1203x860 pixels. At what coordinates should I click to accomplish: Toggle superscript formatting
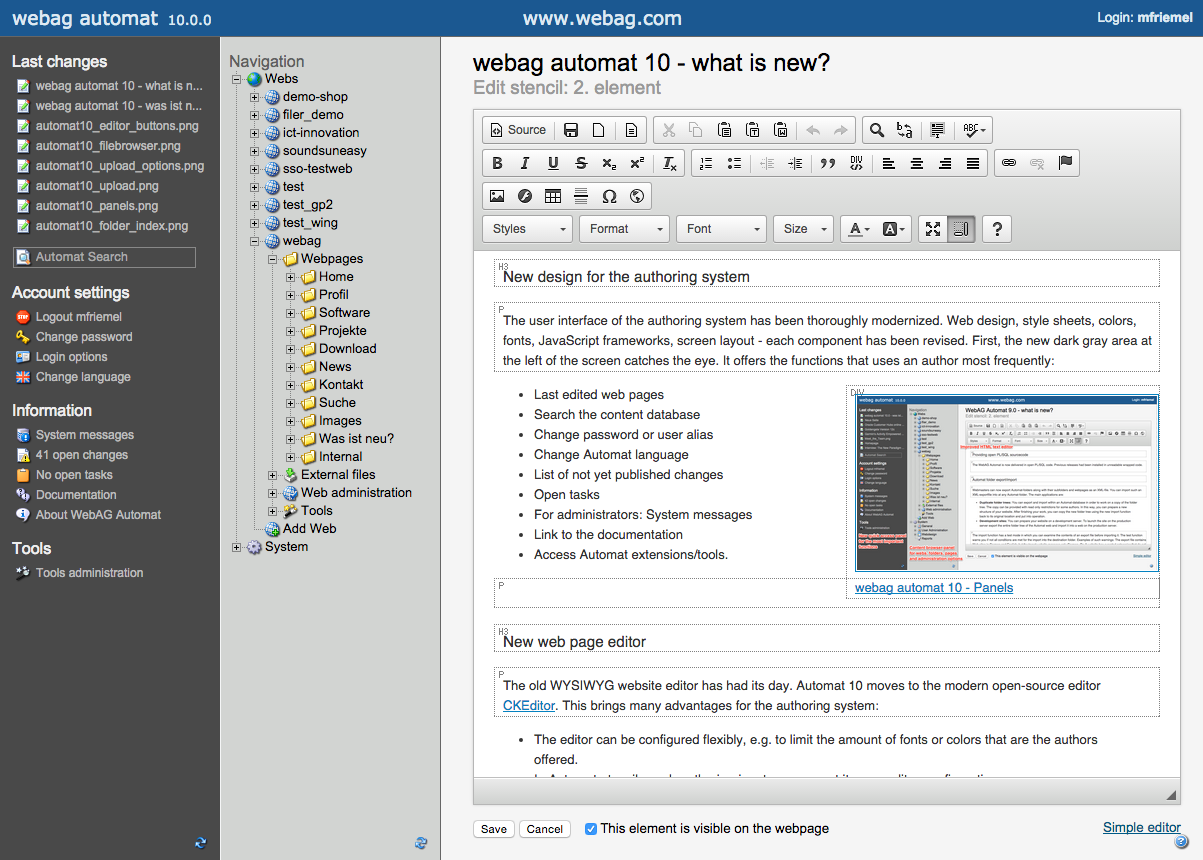click(637, 164)
